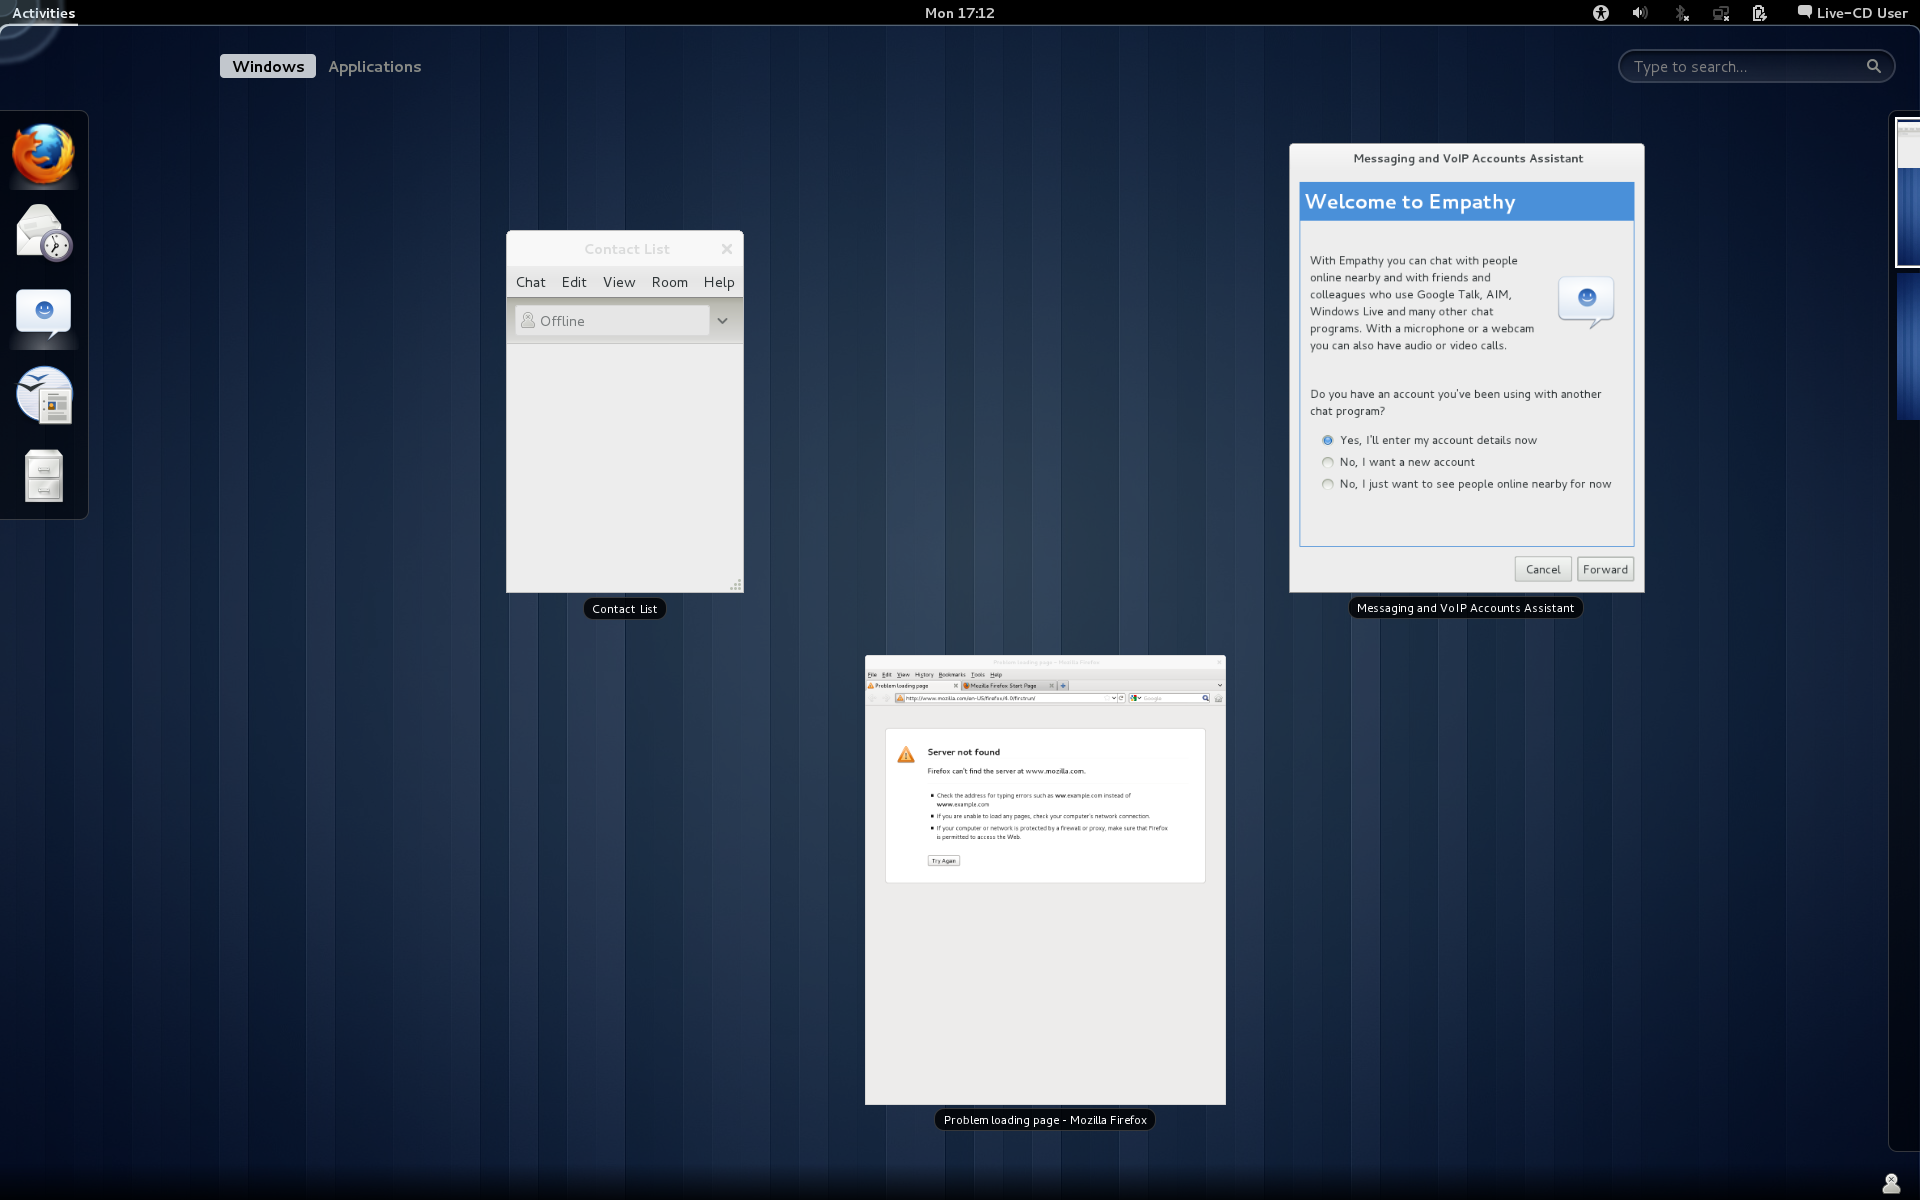Click the Activities button

(43, 13)
